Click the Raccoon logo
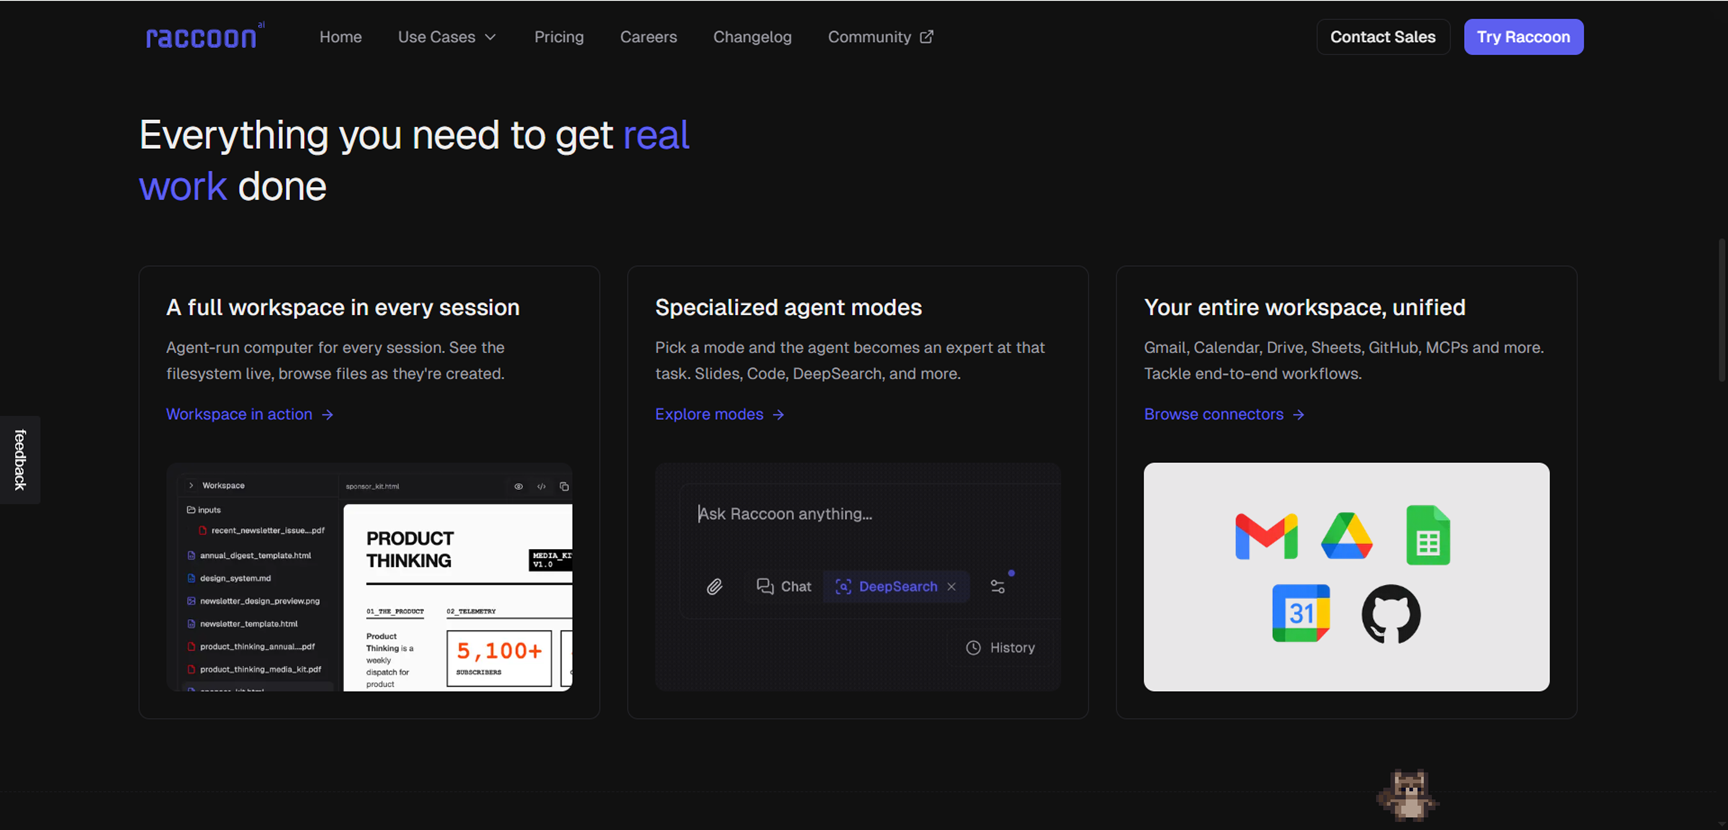 tap(205, 36)
